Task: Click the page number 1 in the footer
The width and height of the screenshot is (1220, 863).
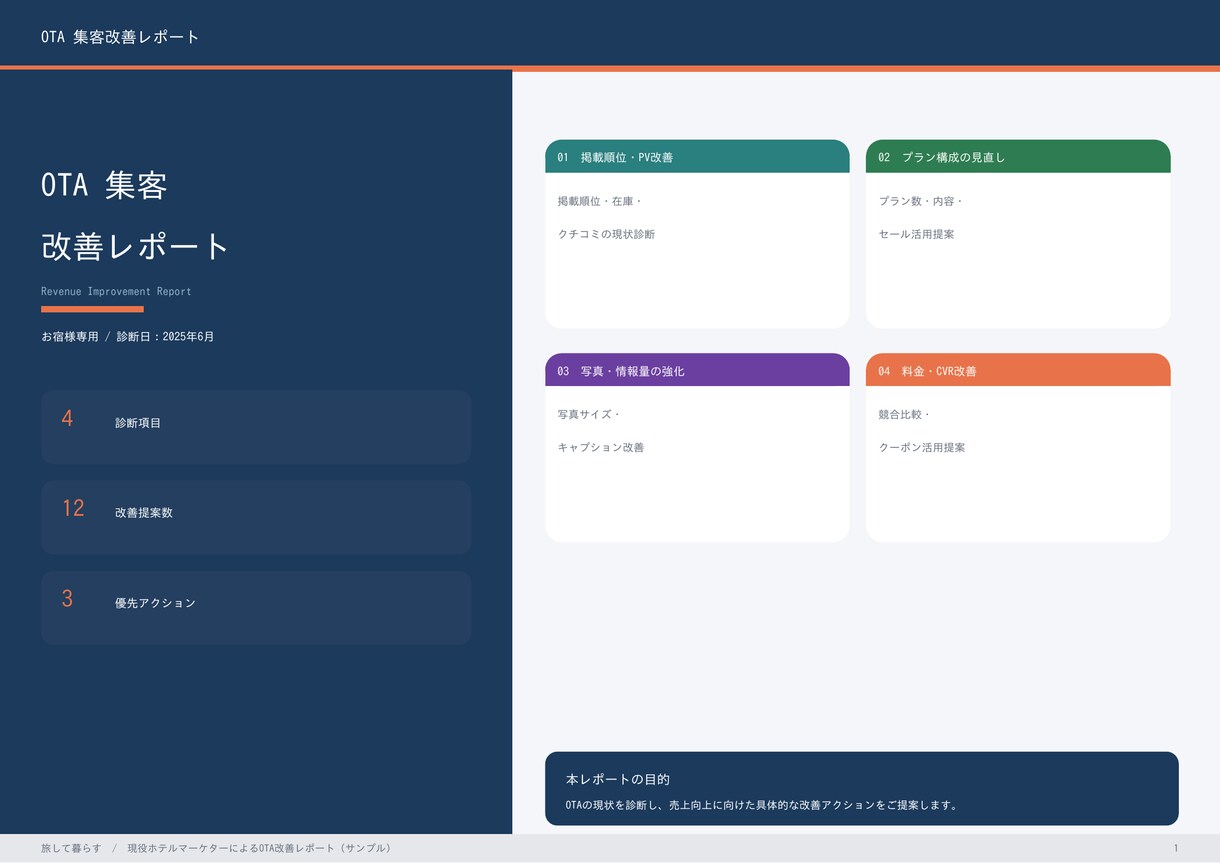Action: coord(1176,848)
